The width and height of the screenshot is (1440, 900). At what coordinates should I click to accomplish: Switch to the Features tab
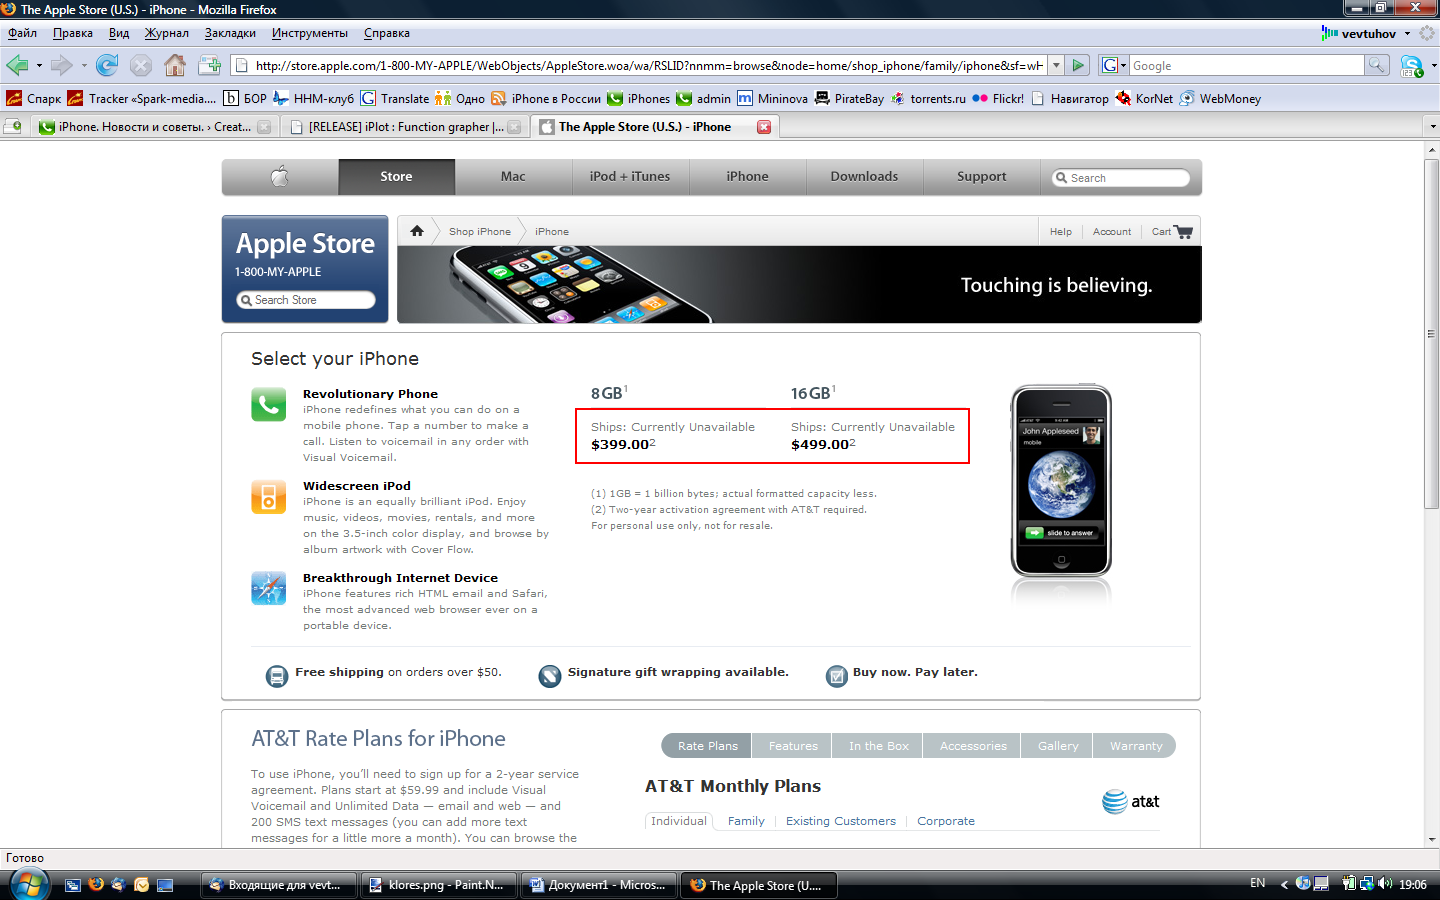coord(793,746)
